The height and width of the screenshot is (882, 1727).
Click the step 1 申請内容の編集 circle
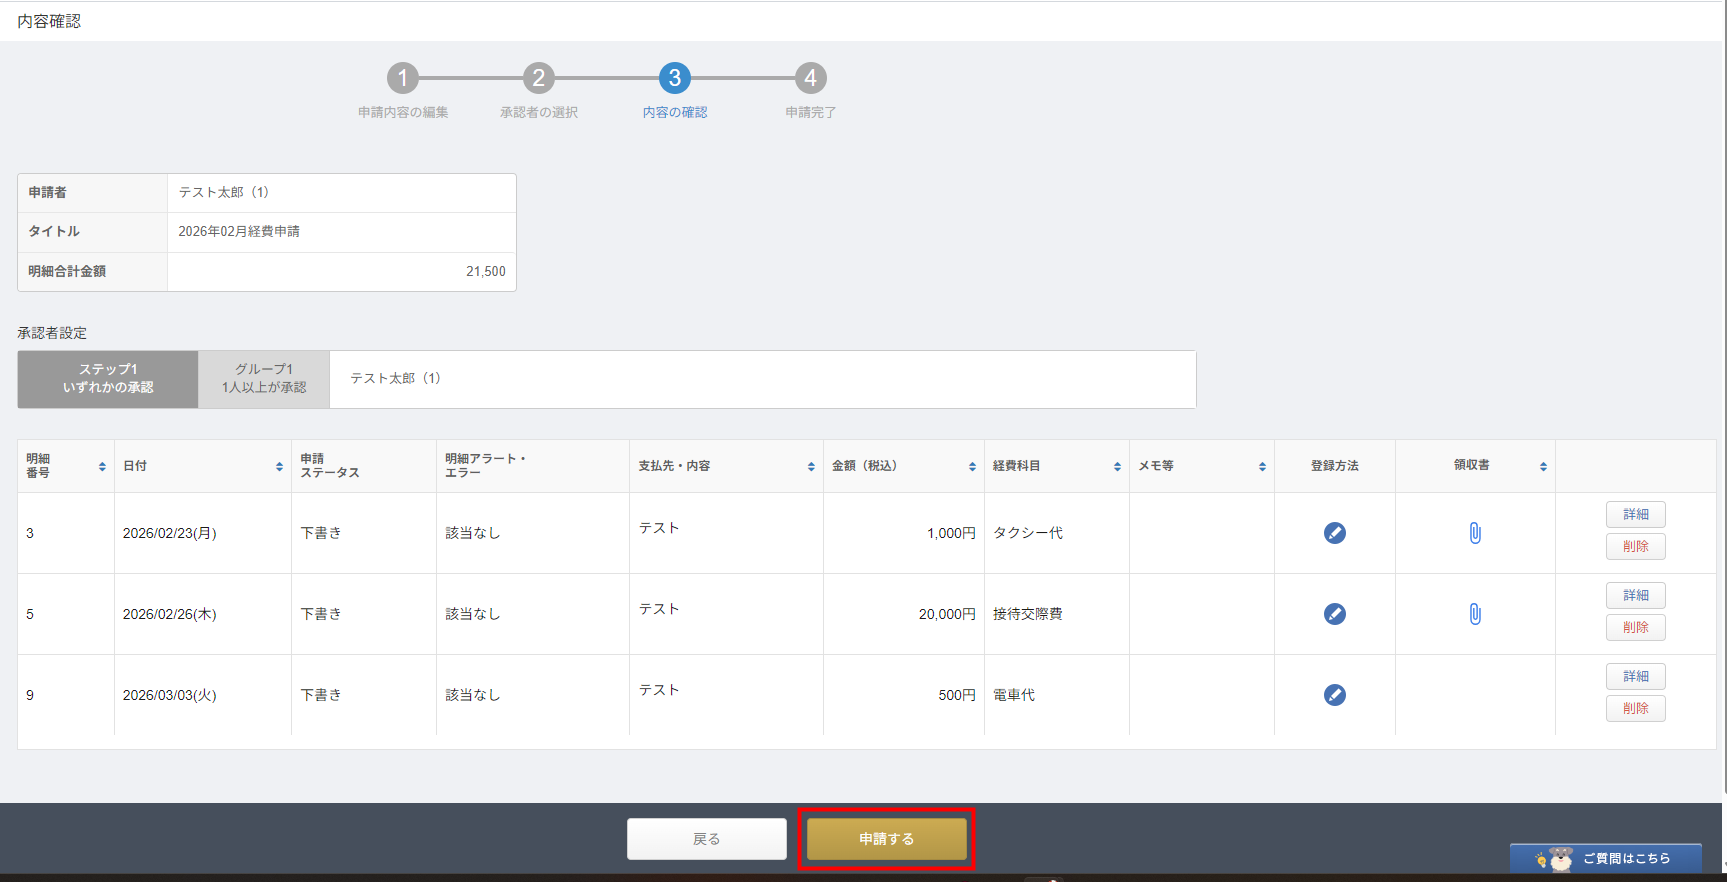[403, 78]
